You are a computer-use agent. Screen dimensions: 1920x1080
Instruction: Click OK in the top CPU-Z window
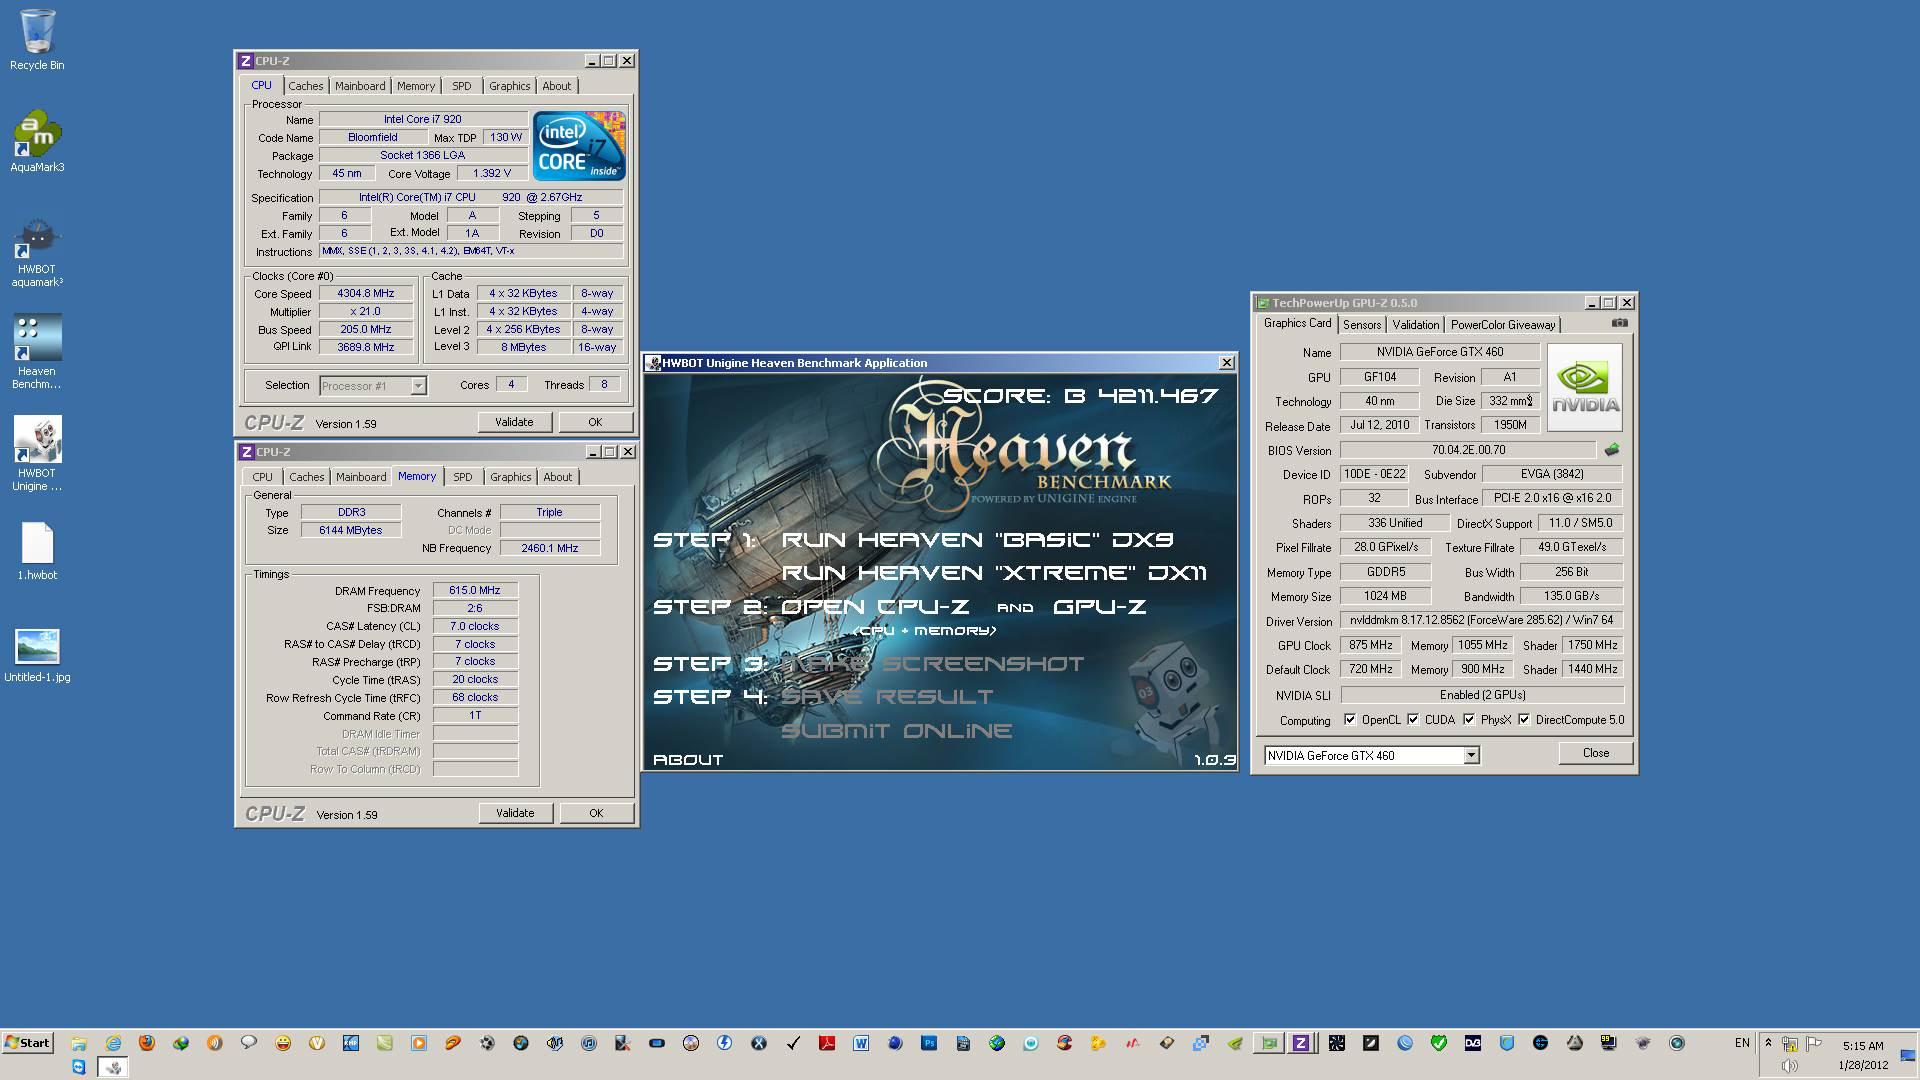(x=595, y=422)
